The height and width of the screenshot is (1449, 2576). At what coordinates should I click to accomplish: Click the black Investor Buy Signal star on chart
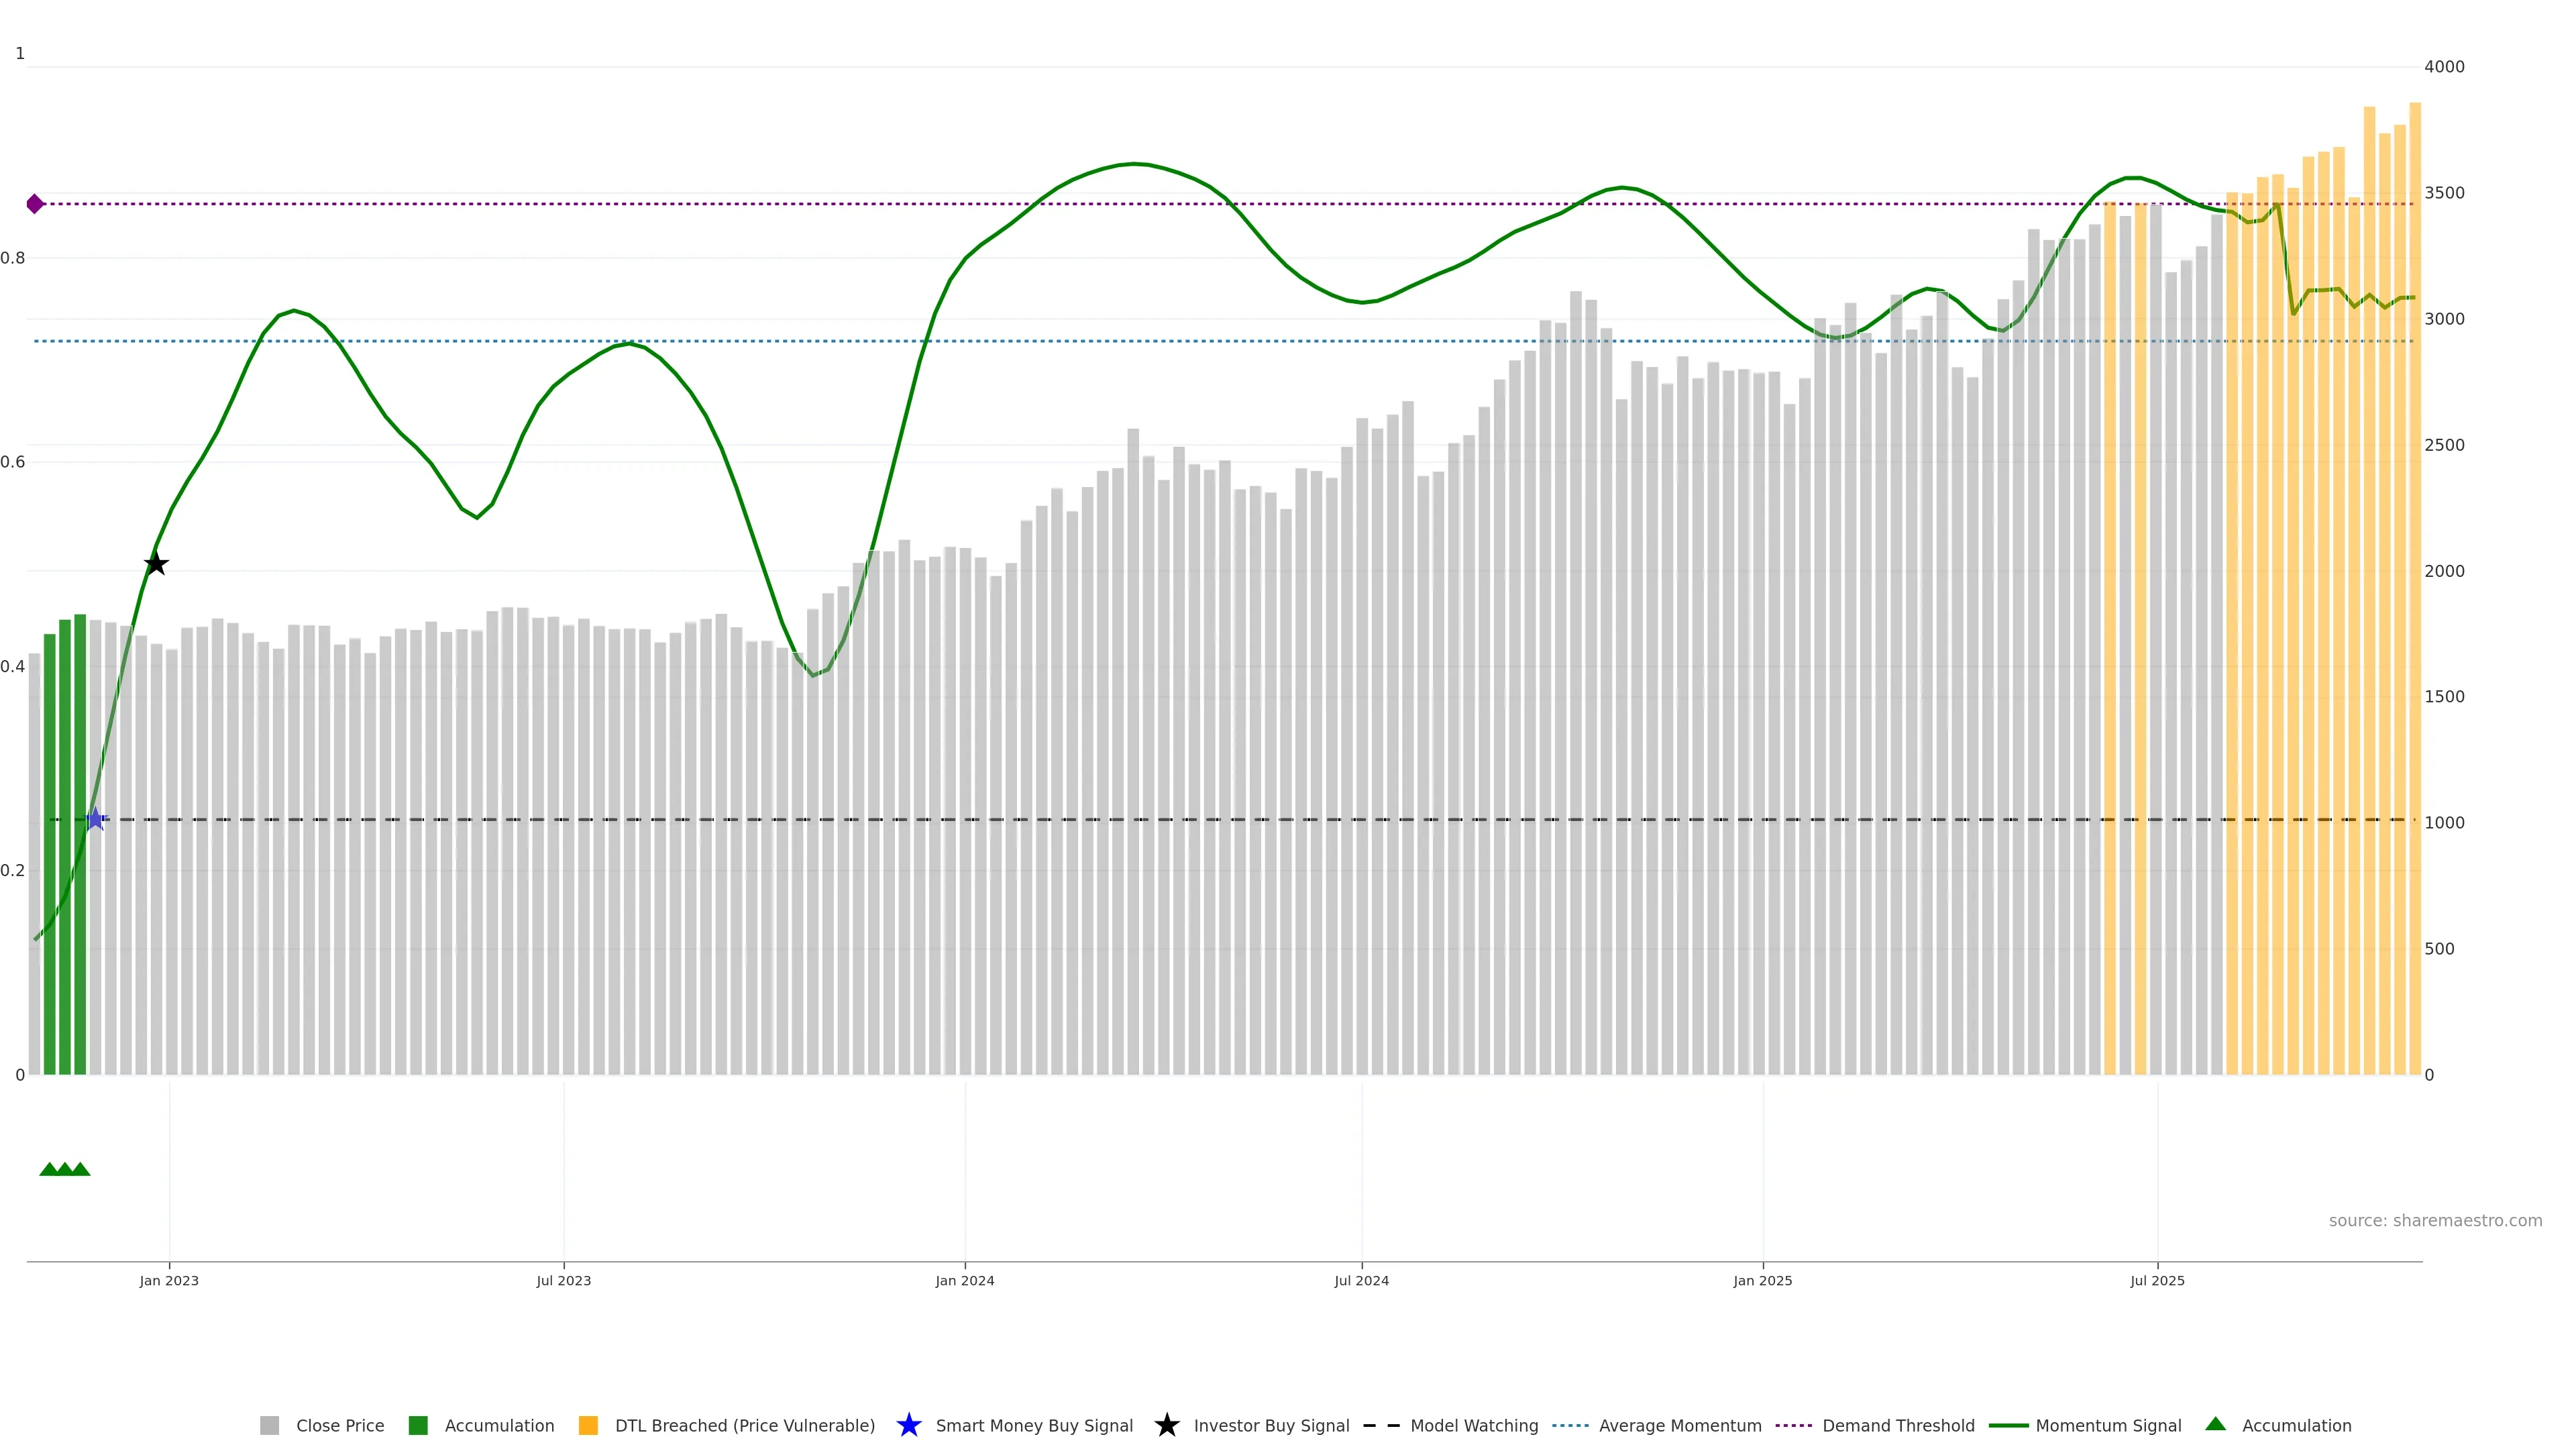point(156,563)
